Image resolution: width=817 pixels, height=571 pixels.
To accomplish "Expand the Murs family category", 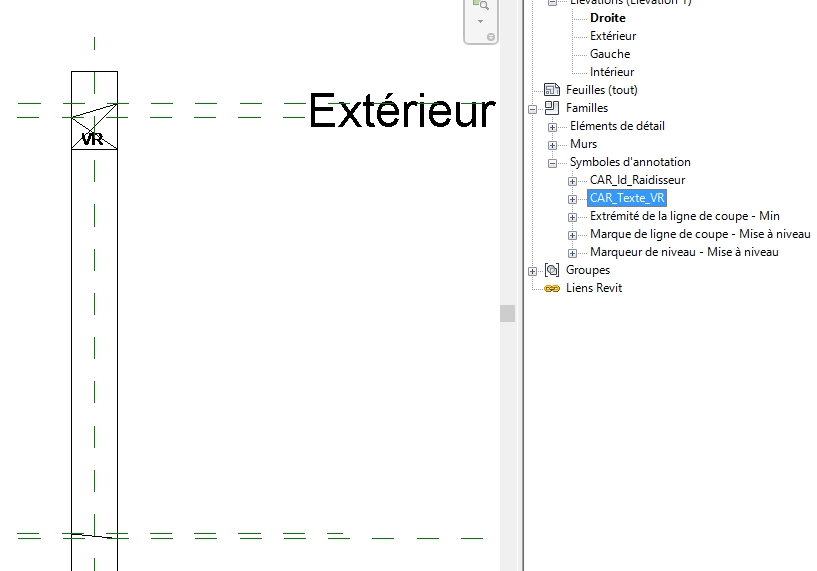I will pyautogui.click(x=552, y=145).
